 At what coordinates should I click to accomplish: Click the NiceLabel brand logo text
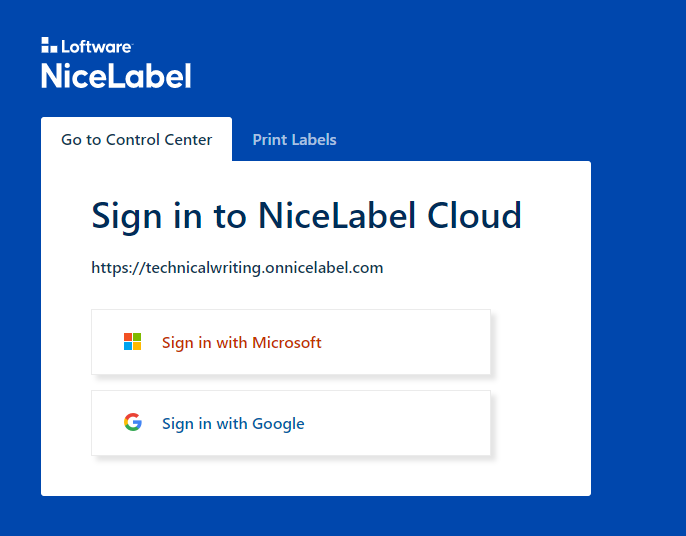point(116,76)
